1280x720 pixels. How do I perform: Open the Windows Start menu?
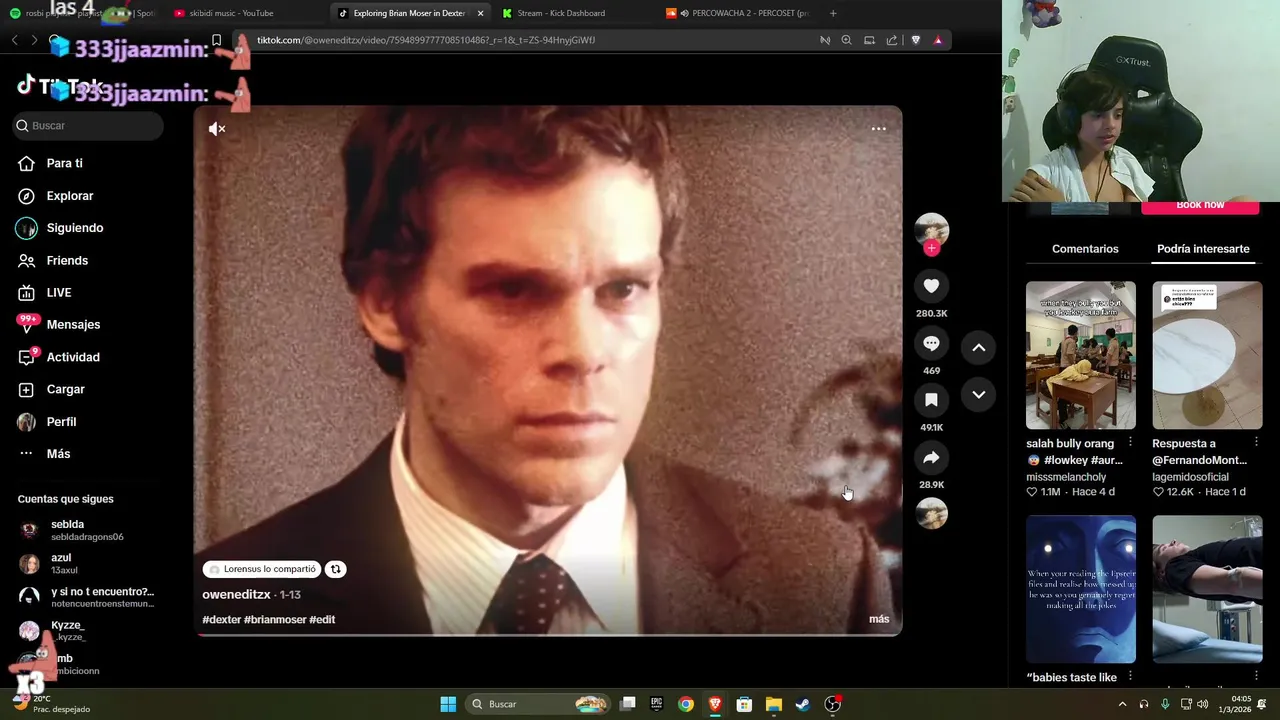point(448,704)
